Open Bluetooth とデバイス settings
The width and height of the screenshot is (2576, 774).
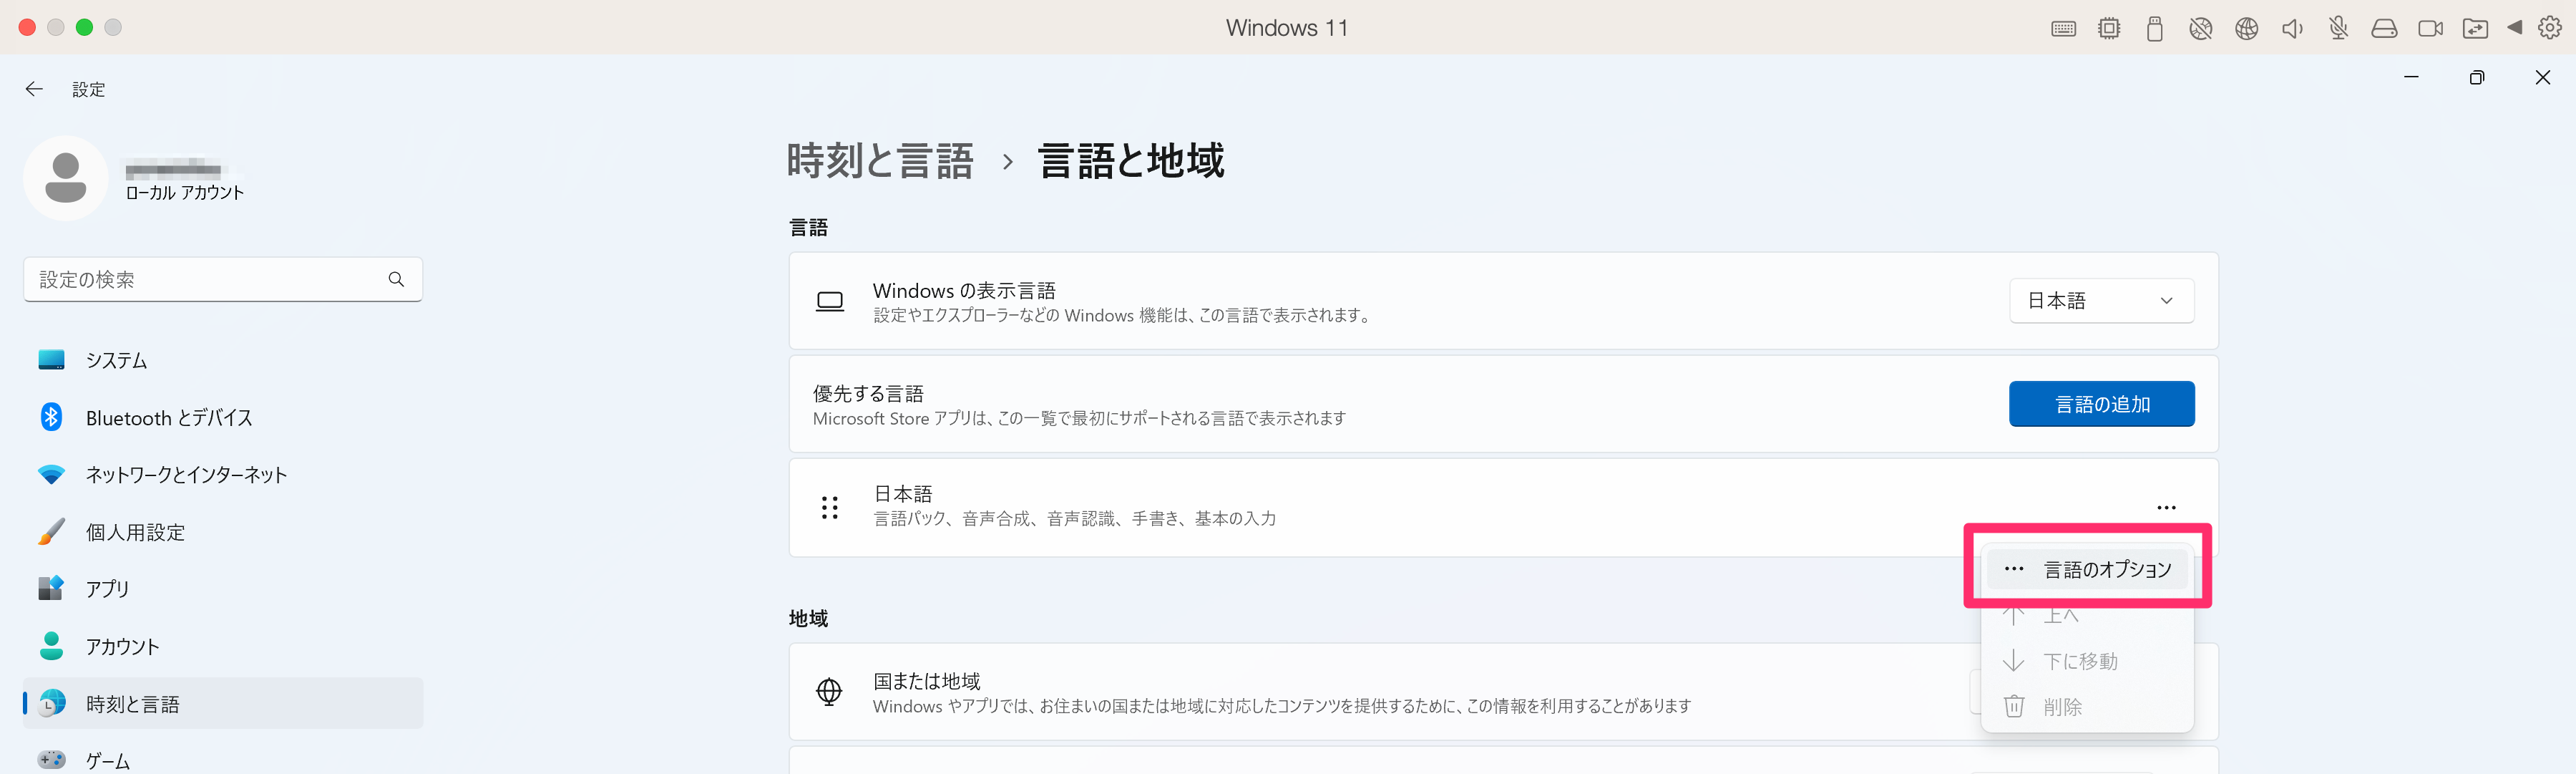point(223,417)
